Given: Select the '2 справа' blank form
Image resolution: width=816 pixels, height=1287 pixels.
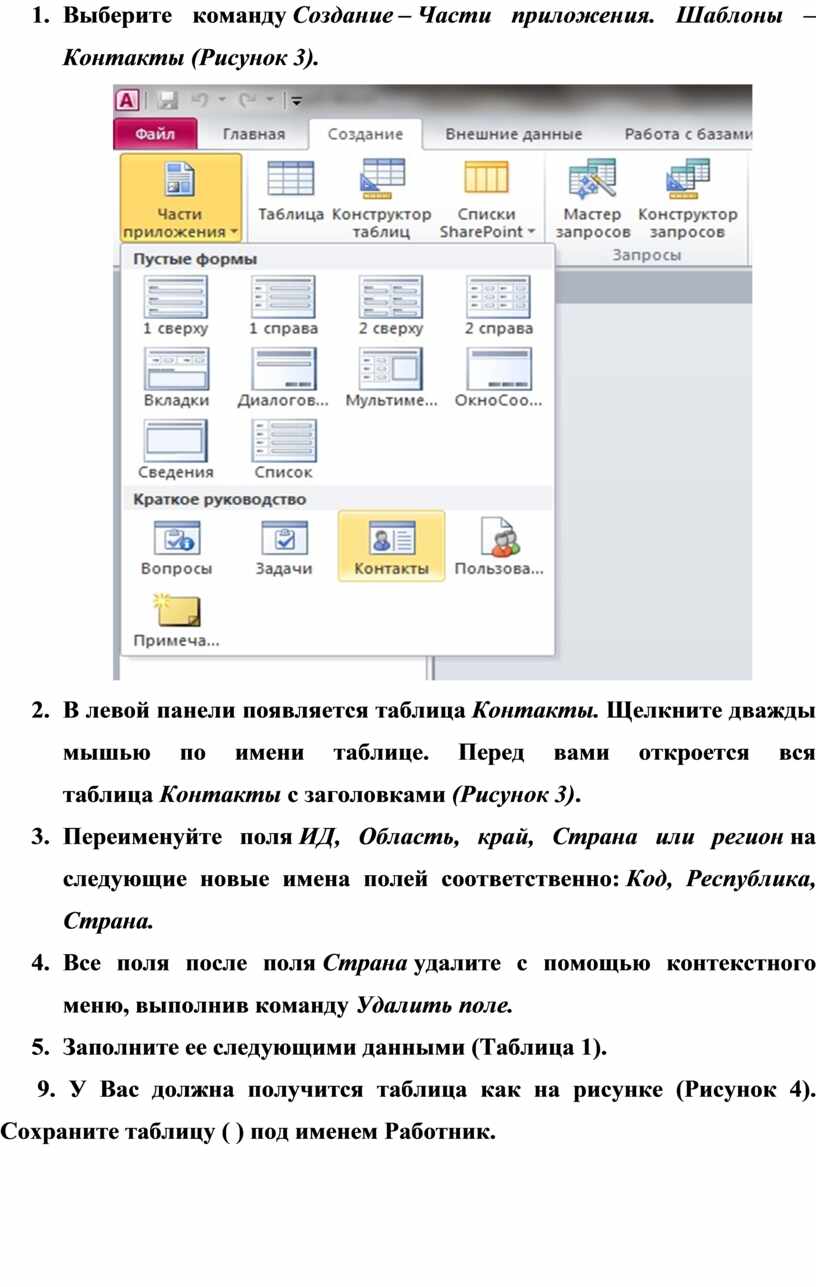Looking at the screenshot, I should coord(499,305).
